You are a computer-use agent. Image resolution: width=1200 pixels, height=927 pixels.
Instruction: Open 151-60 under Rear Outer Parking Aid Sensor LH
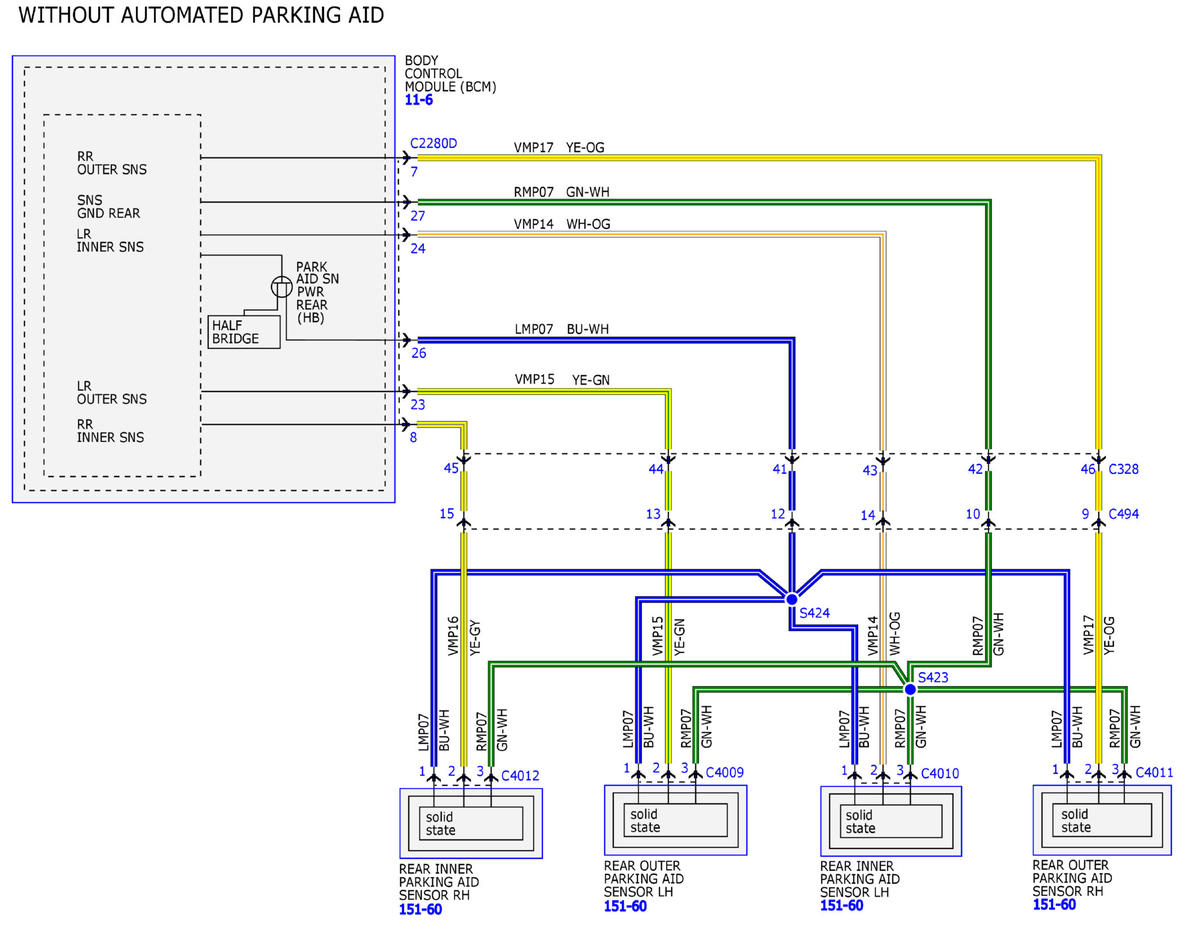click(x=625, y=907)
